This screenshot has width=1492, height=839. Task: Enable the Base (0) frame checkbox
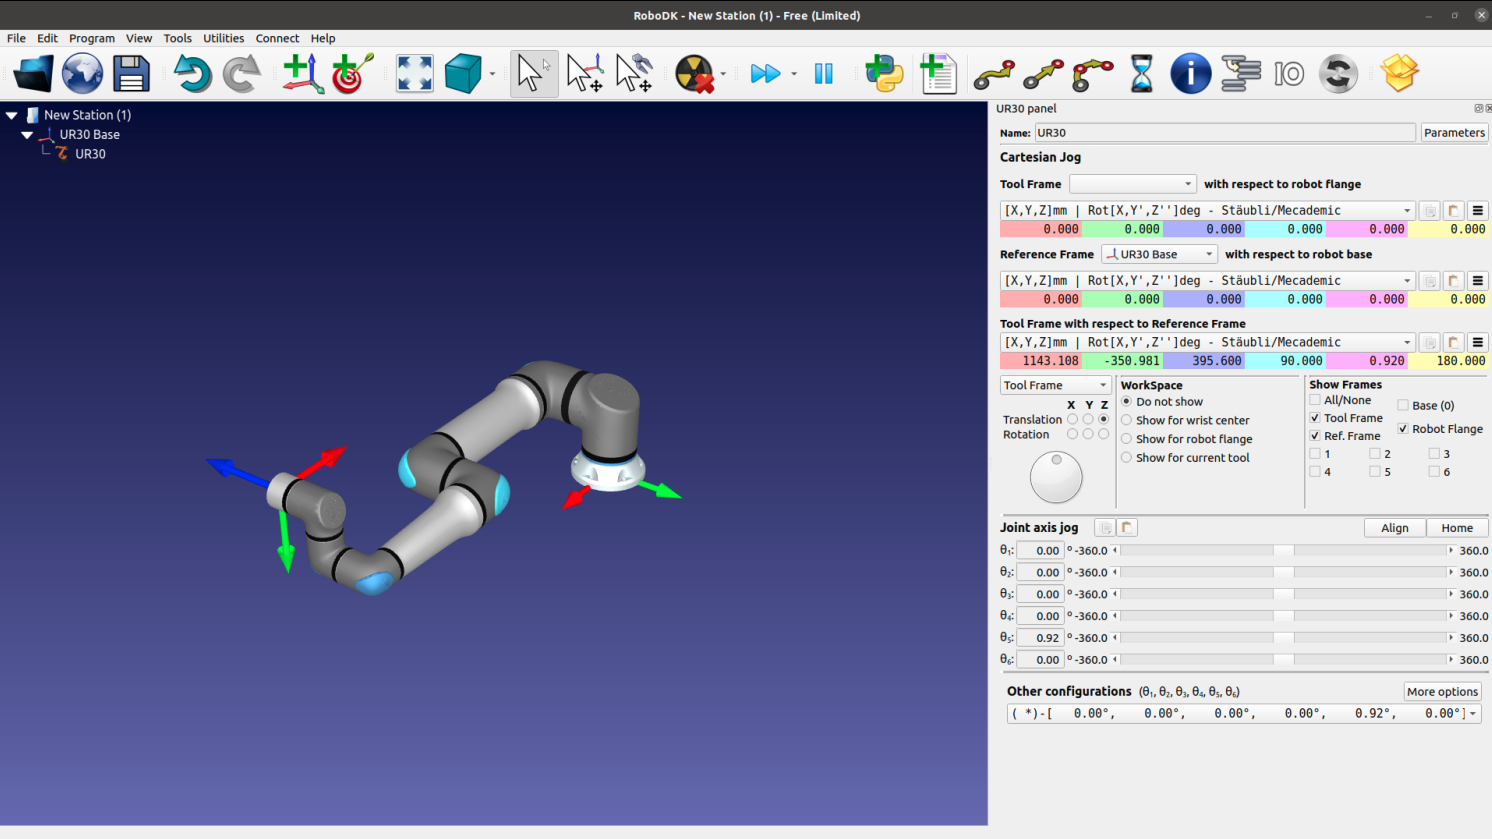(1403, 405)
